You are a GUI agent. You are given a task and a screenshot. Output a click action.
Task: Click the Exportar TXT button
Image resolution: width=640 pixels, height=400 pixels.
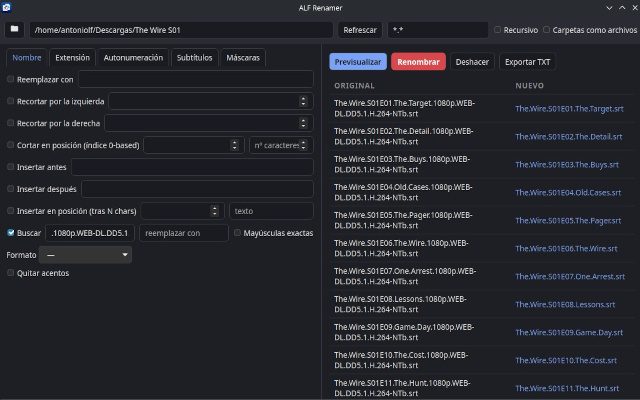click(527, 62)
